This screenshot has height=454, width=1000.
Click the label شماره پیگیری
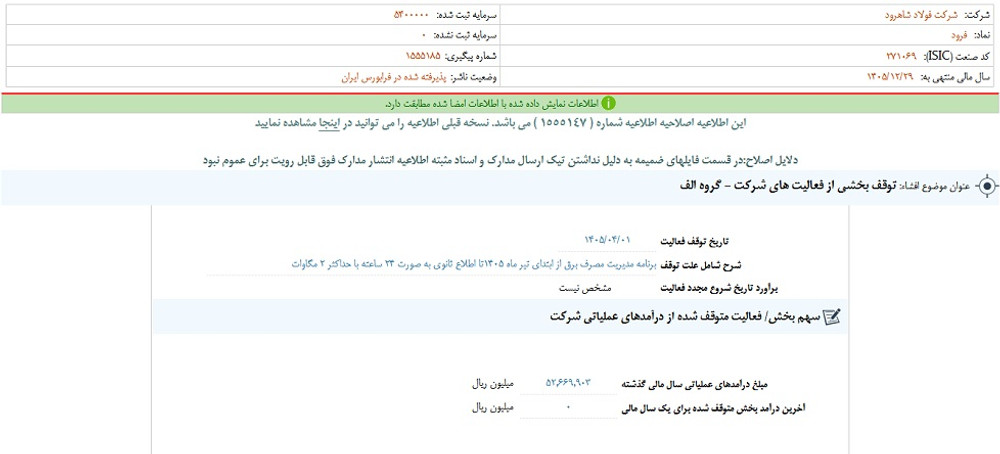coord(471,57)
